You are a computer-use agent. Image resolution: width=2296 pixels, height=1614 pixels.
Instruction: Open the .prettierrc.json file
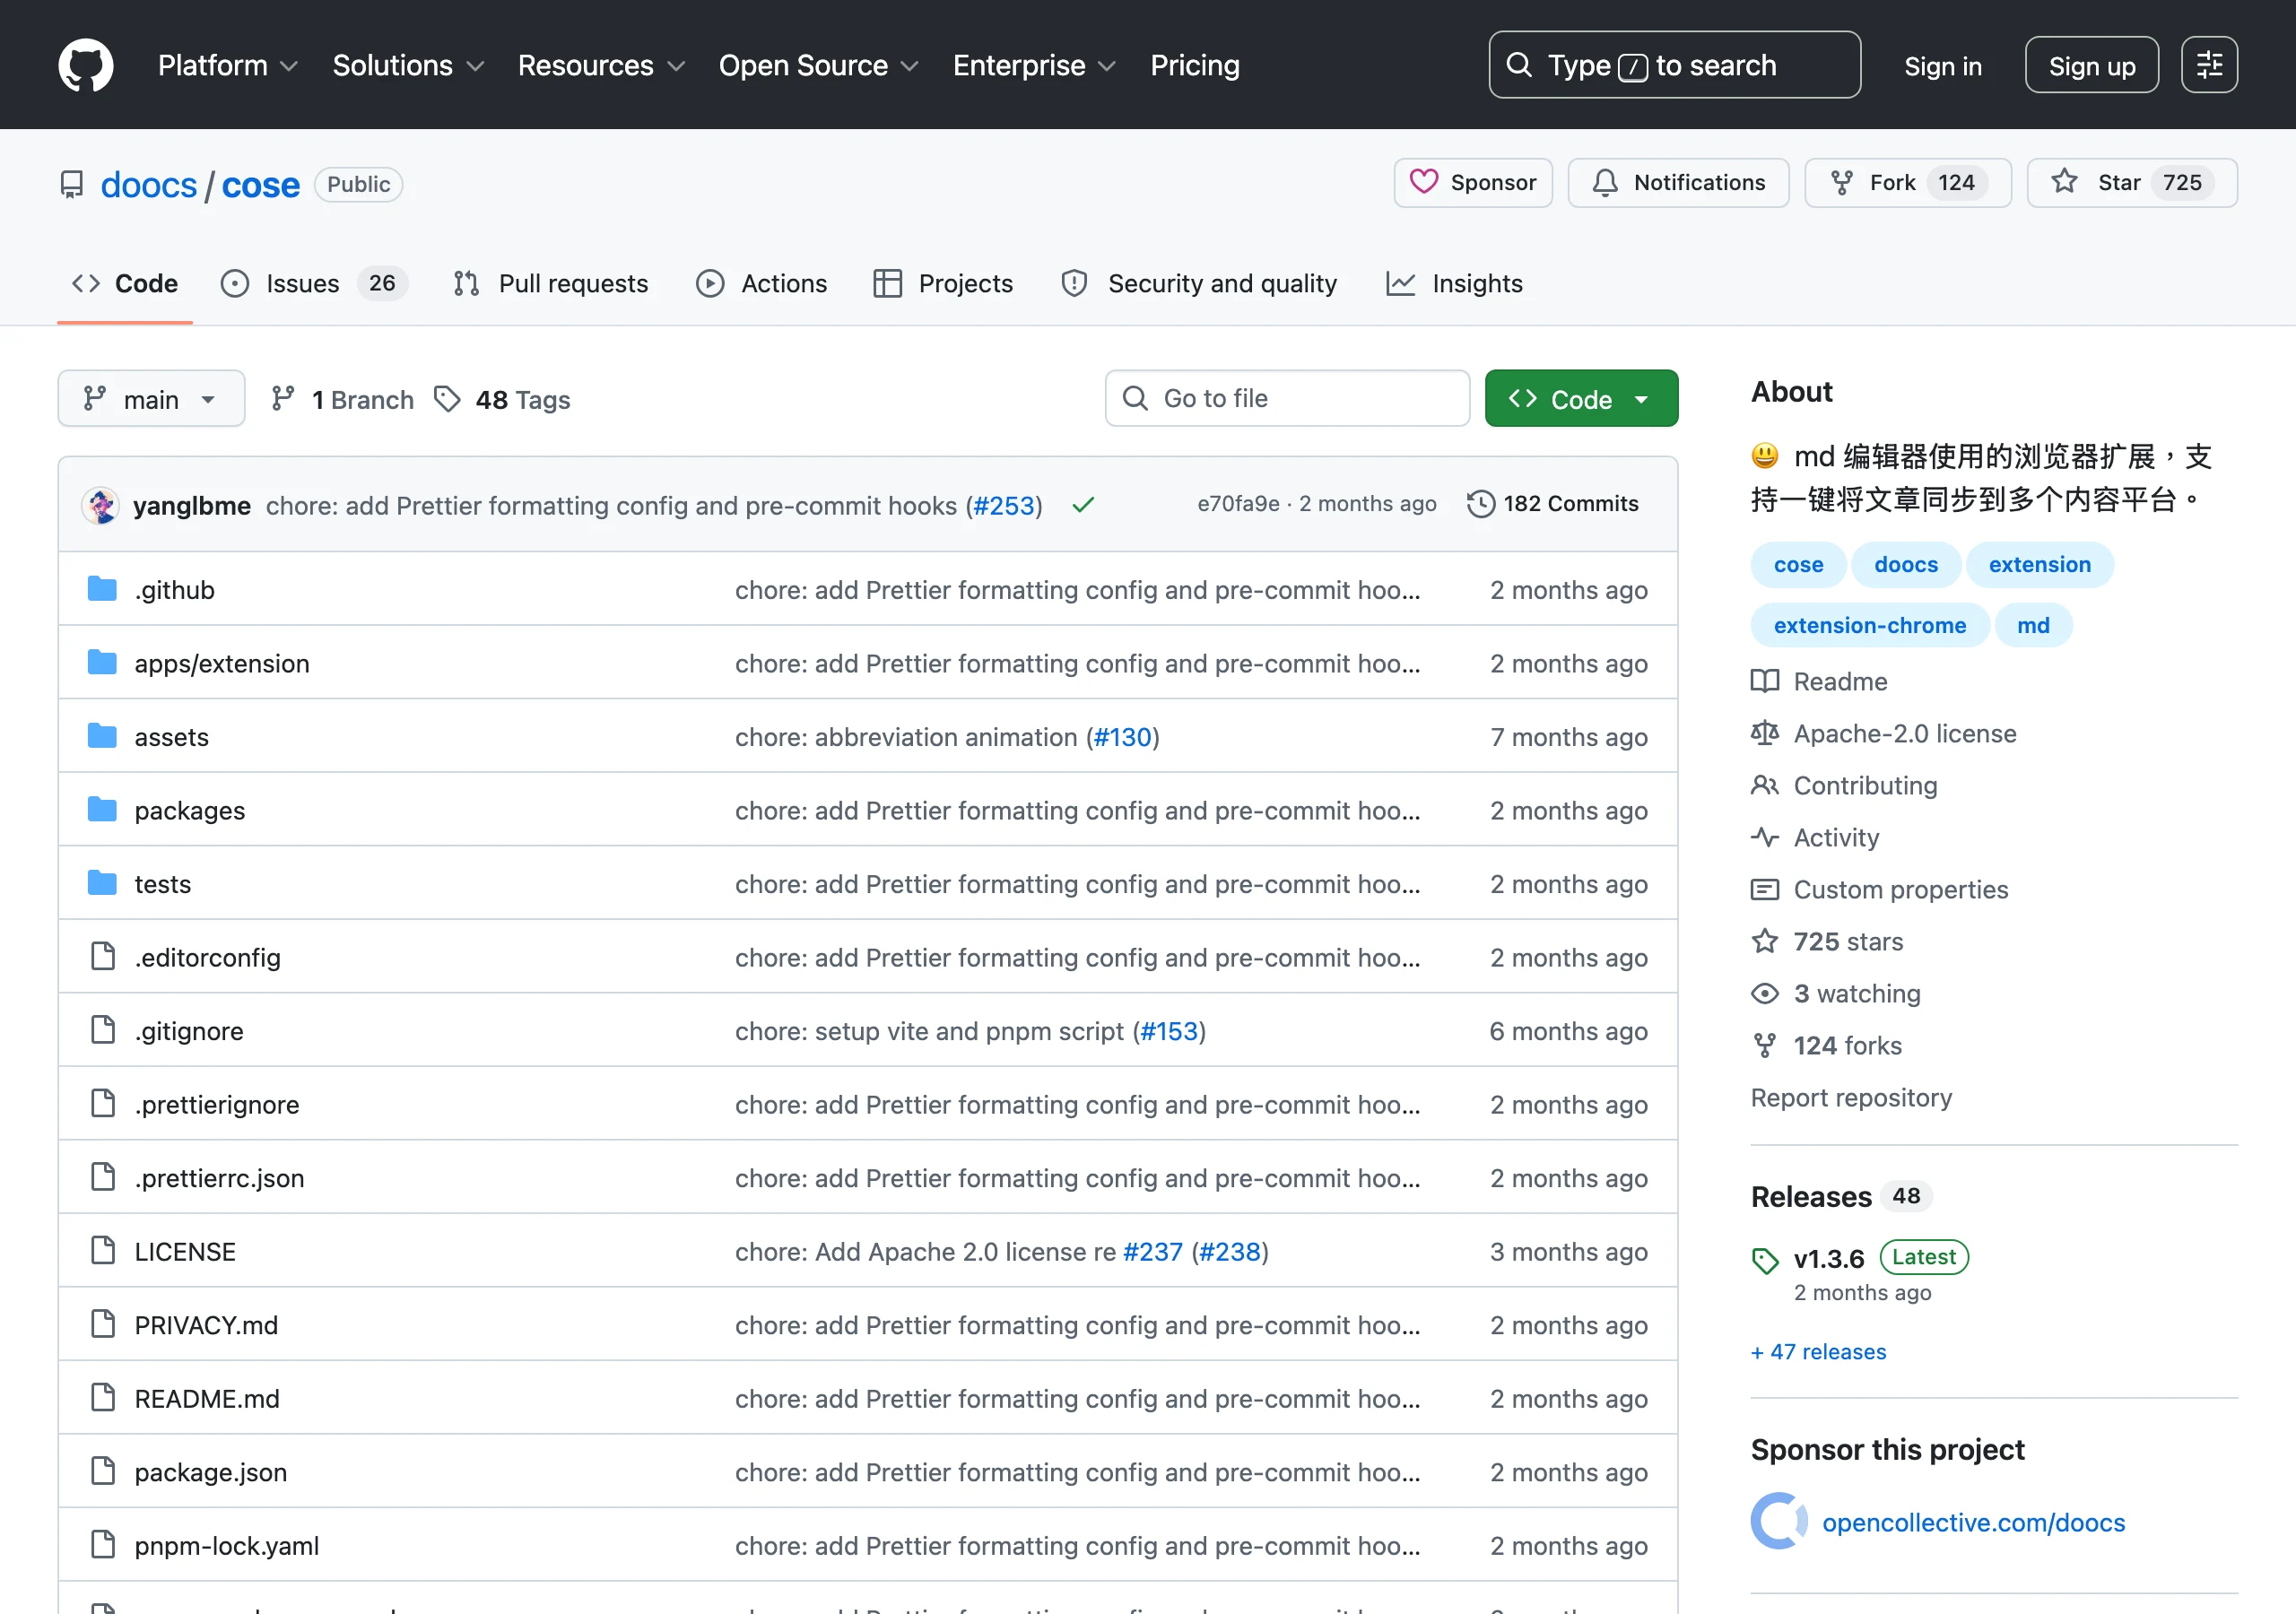coord(220,1178)
